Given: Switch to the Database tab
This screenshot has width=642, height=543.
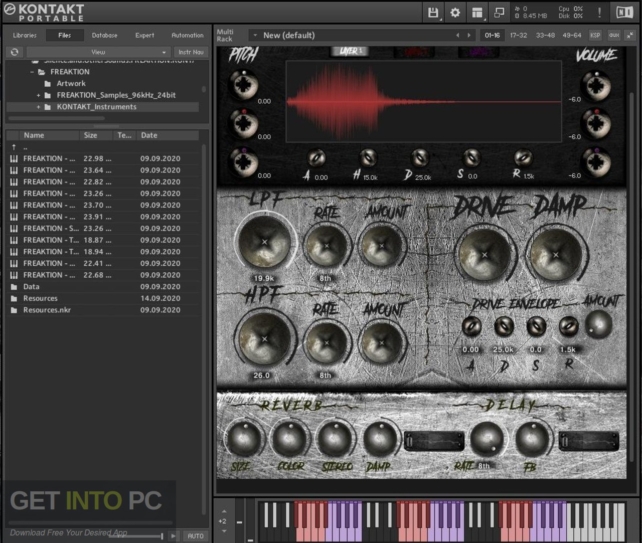Looking at the screenshot, I should (x=104, y=36).
